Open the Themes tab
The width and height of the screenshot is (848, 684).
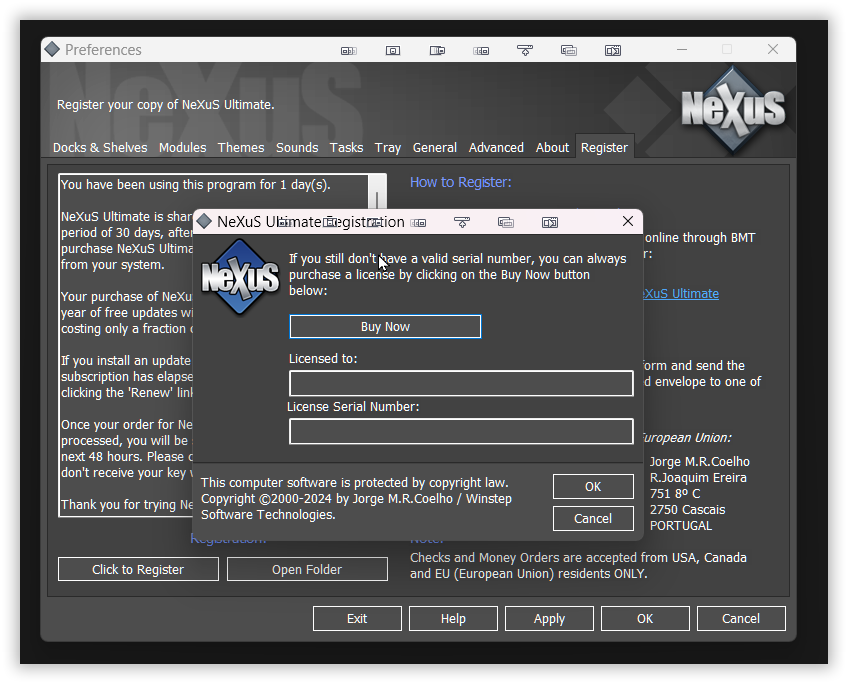pyautogui.click(x=241, y=147)
